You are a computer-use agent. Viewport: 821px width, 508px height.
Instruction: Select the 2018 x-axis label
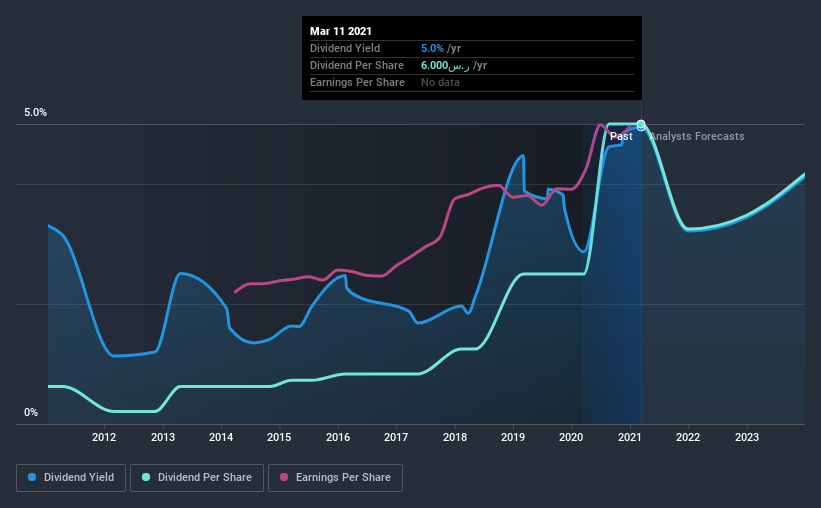click(x=454, y=437)
